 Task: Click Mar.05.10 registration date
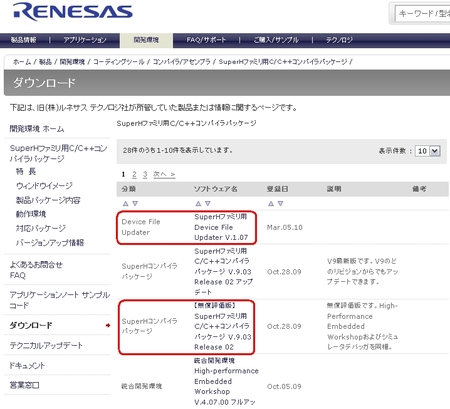[x=285, y=227]
